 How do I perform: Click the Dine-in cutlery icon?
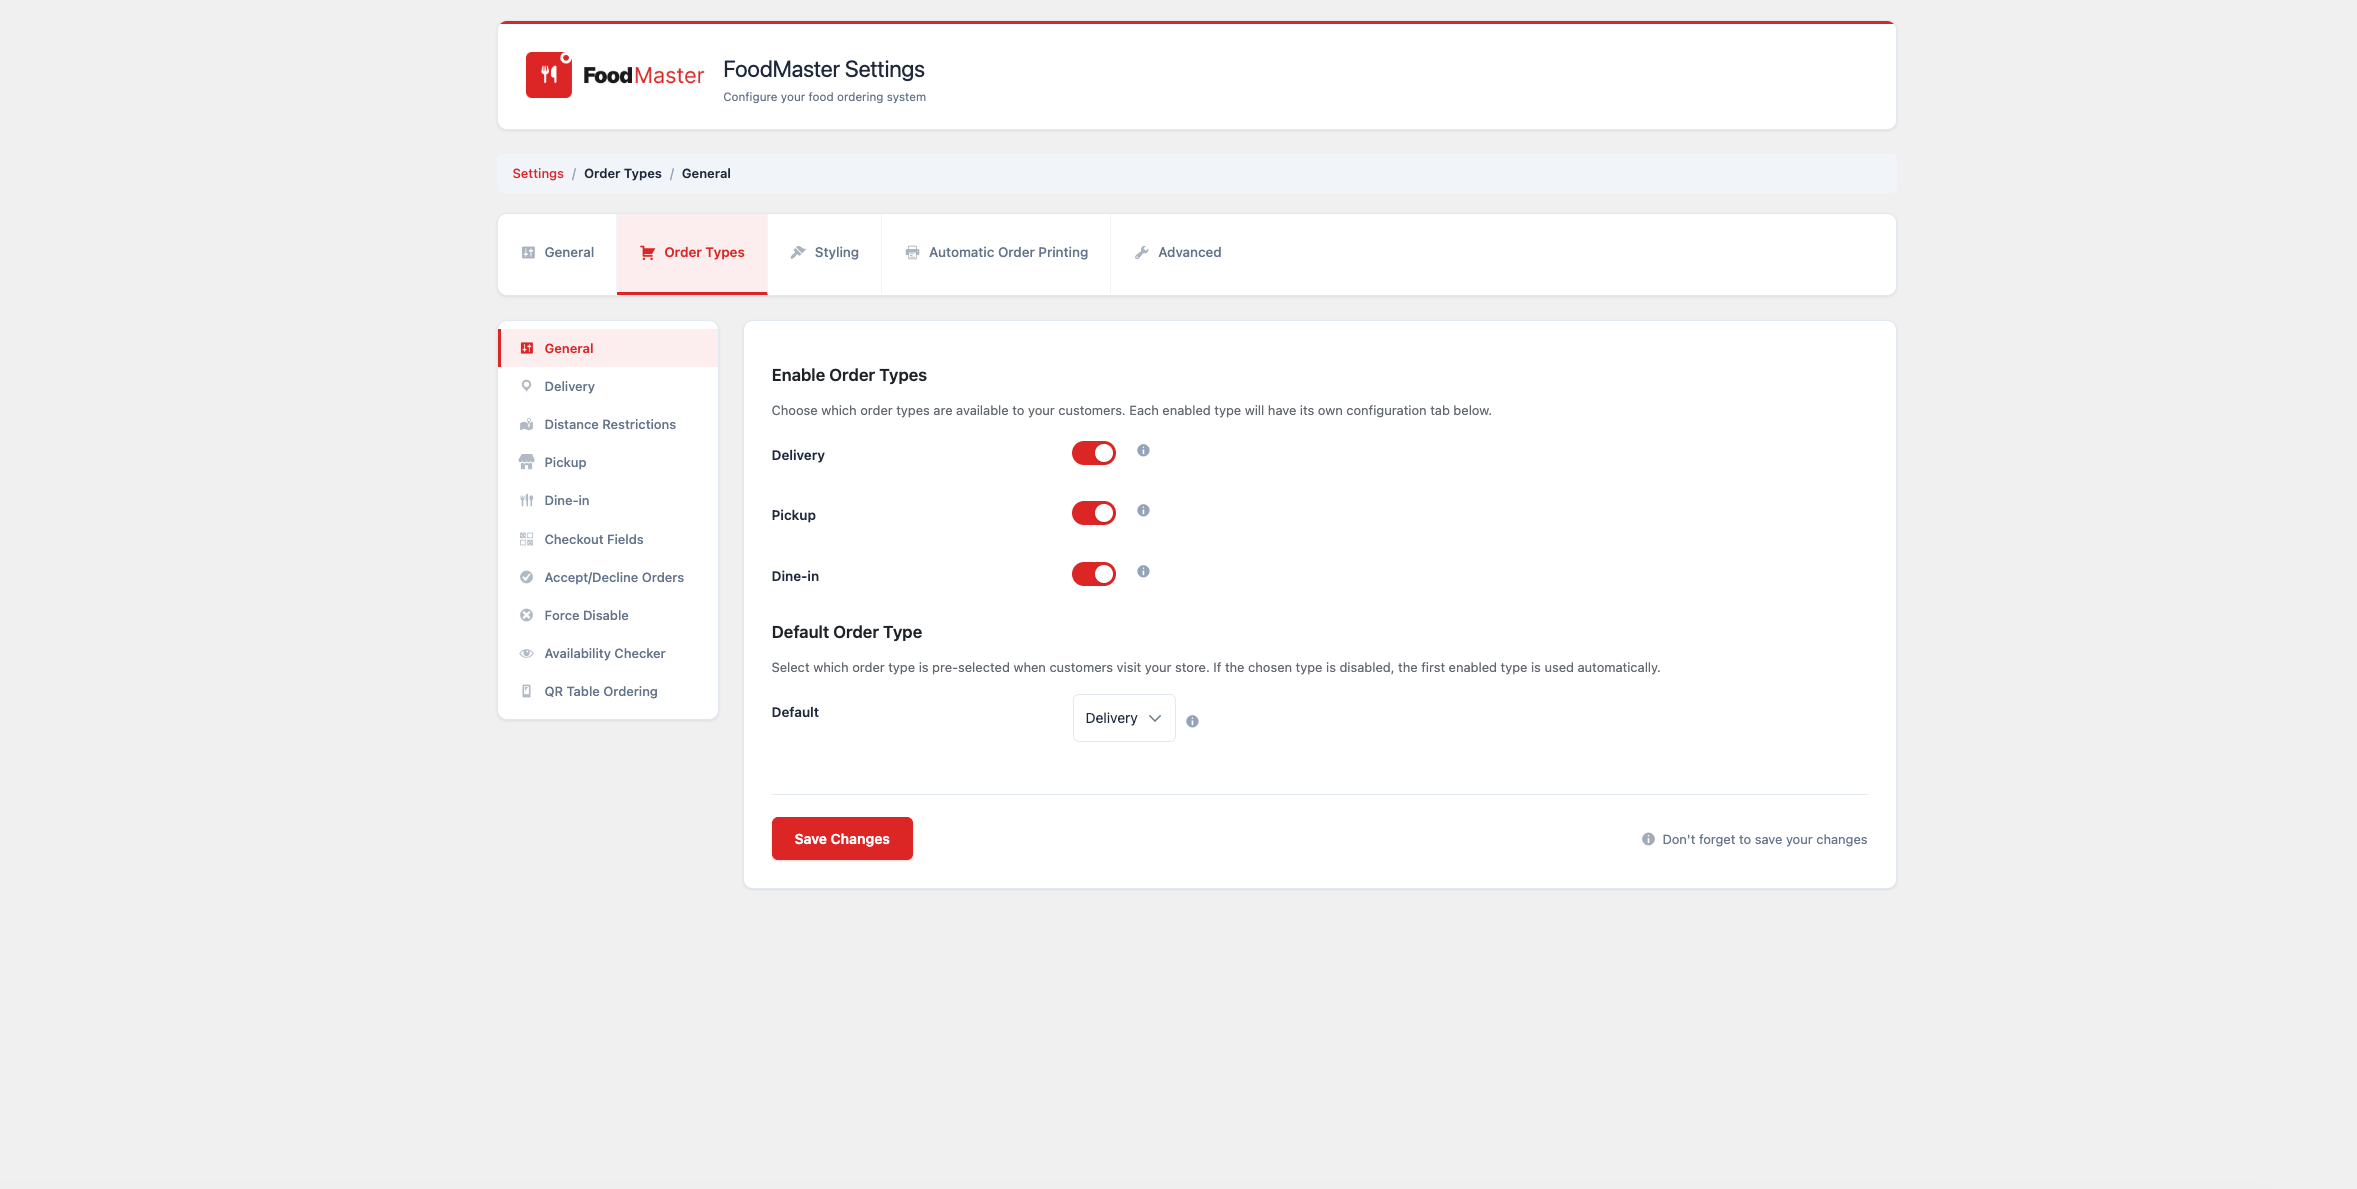click(x=527, y=501)
